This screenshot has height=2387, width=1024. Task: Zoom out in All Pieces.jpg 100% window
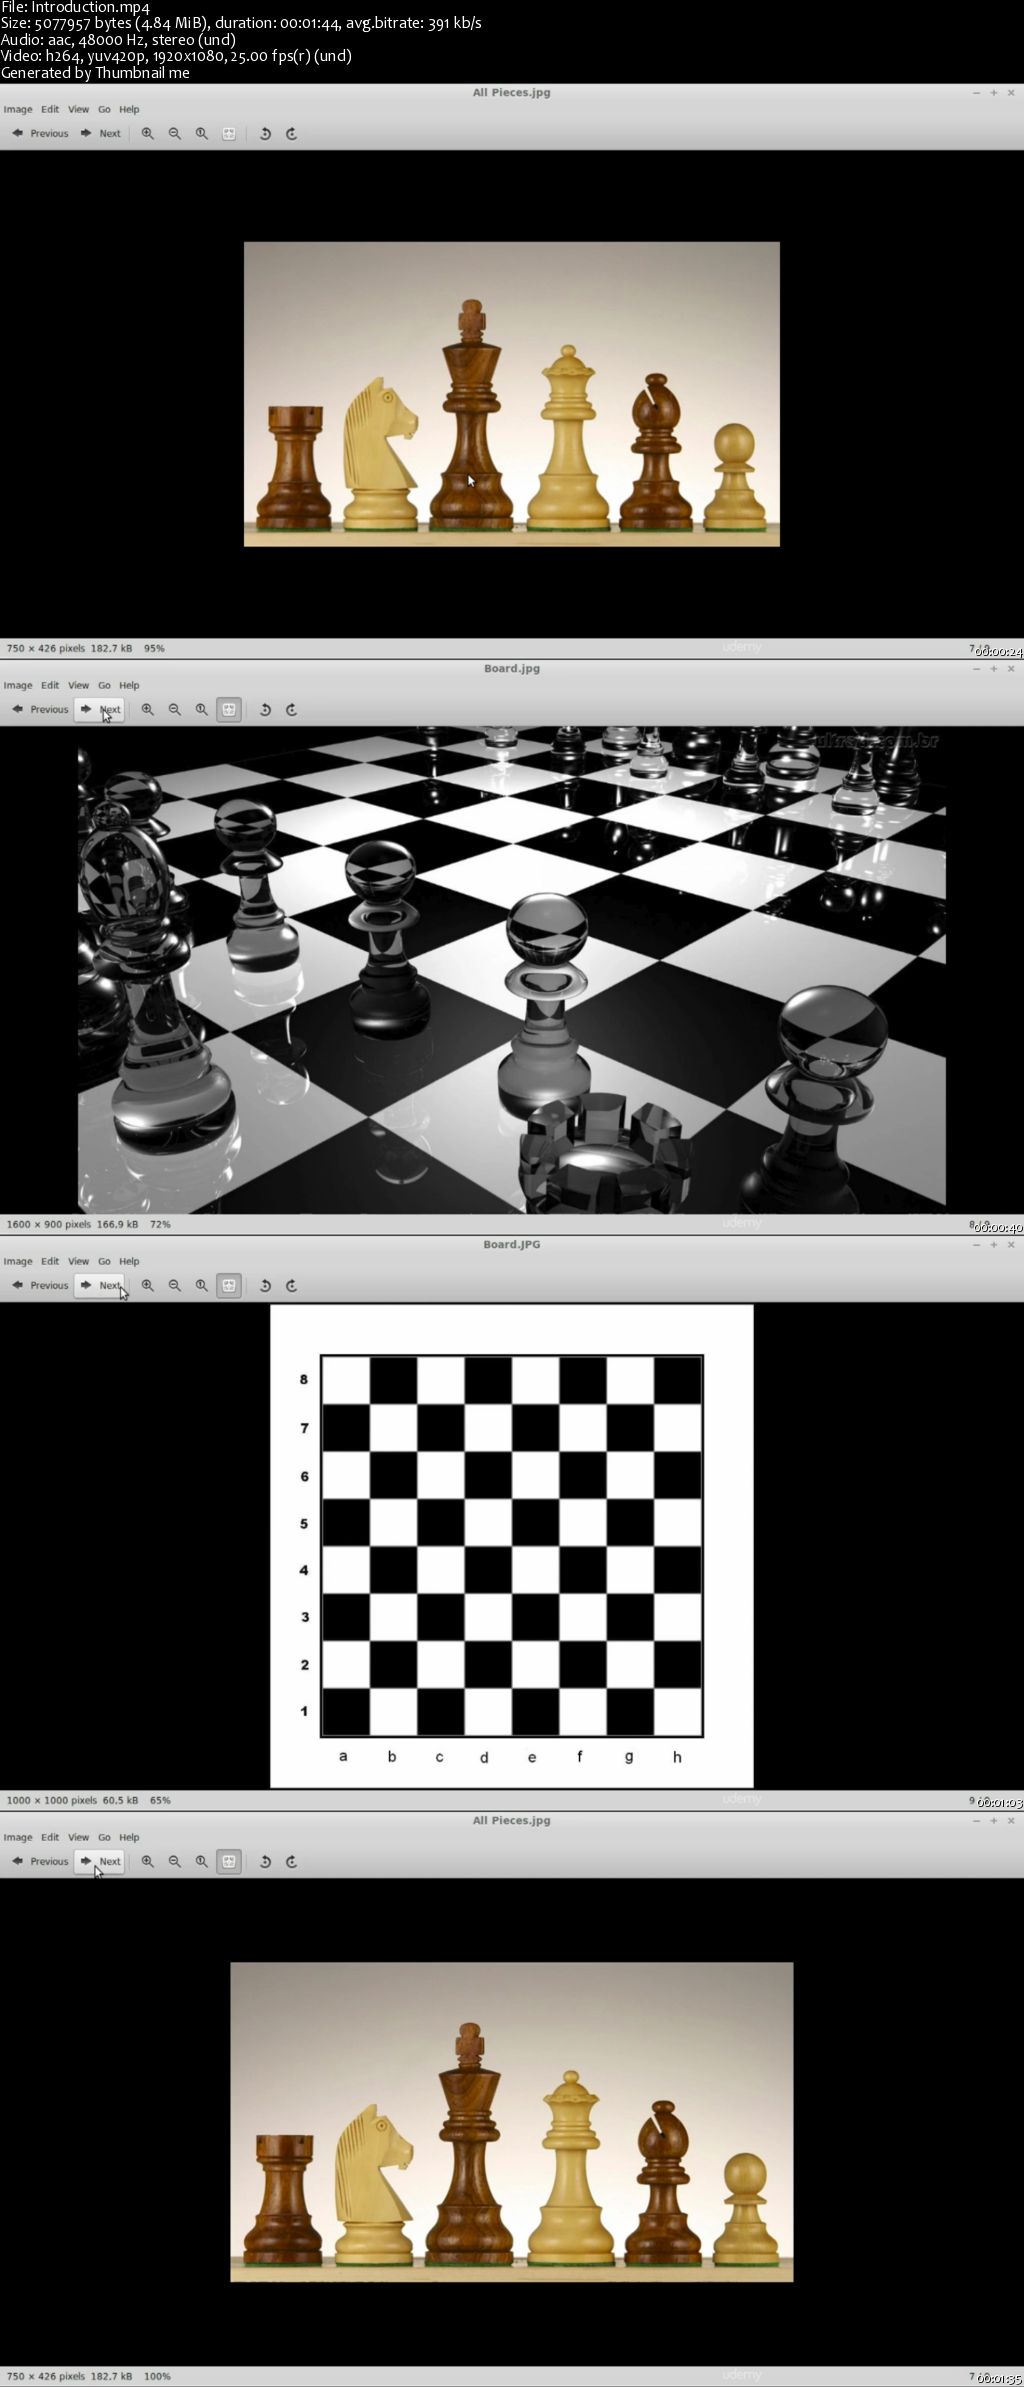174,1862
